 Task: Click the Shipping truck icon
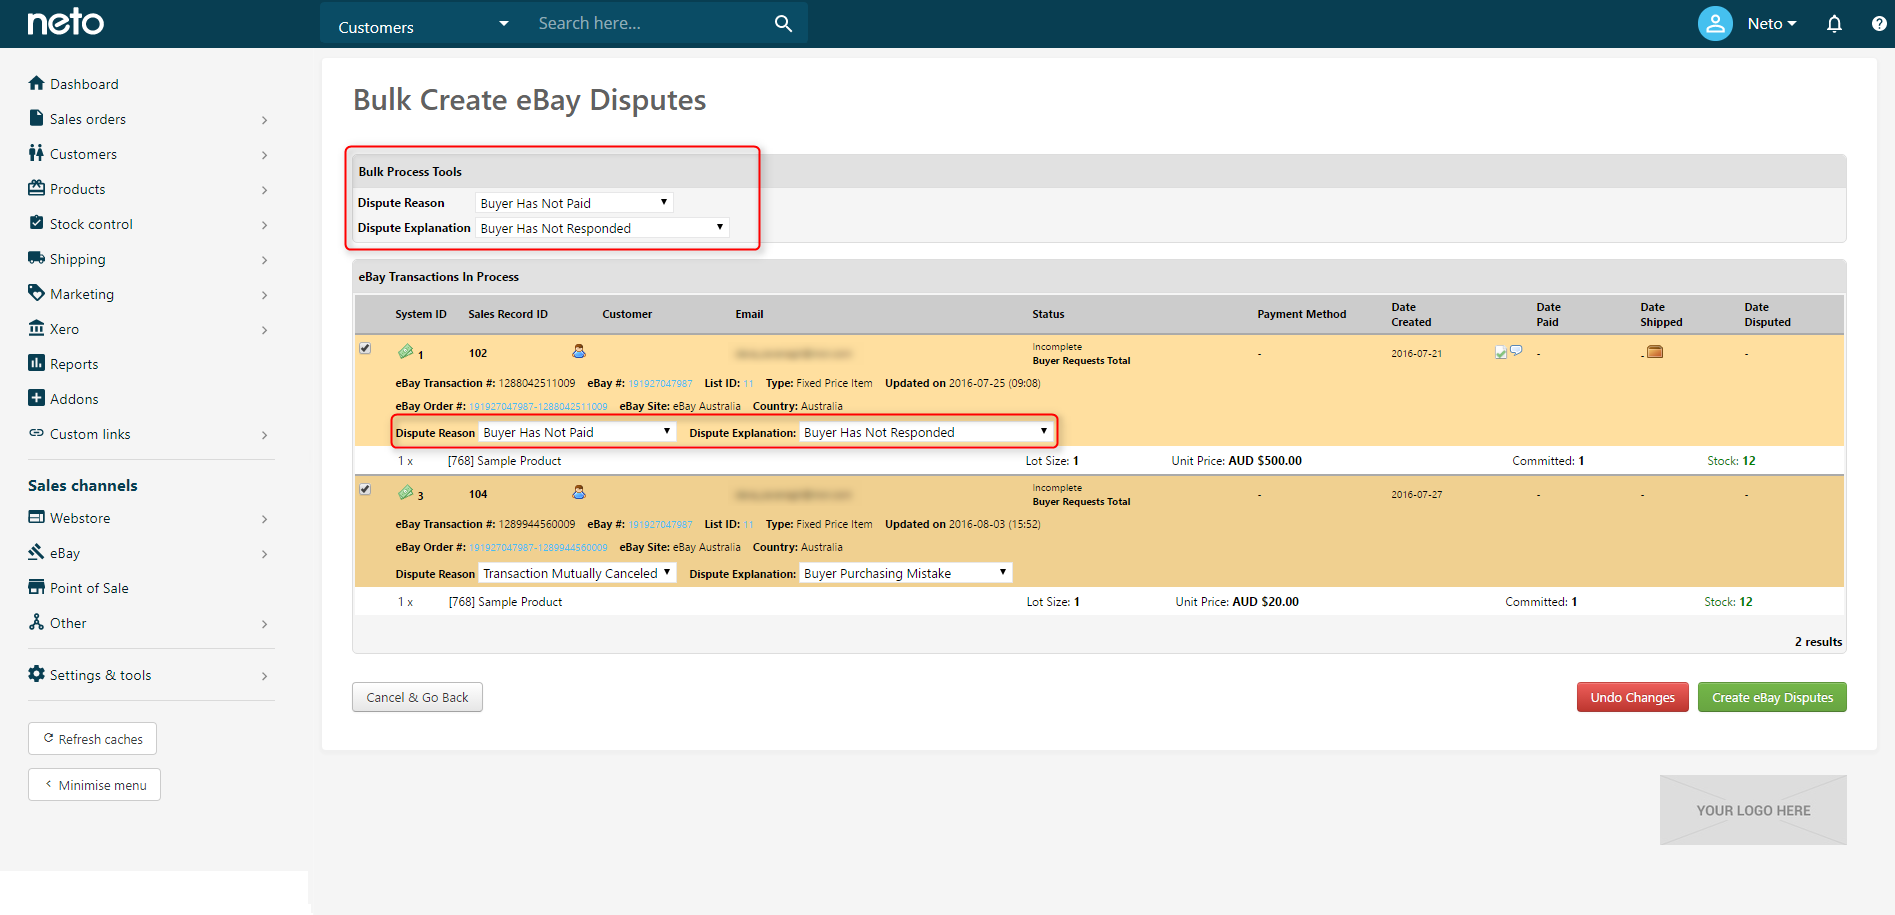(x=37, y=258)
